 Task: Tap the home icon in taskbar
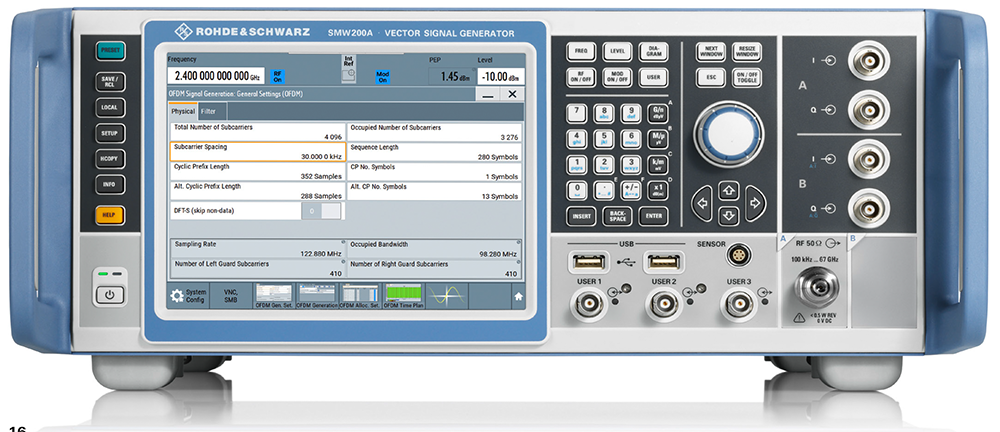(518, 297)
